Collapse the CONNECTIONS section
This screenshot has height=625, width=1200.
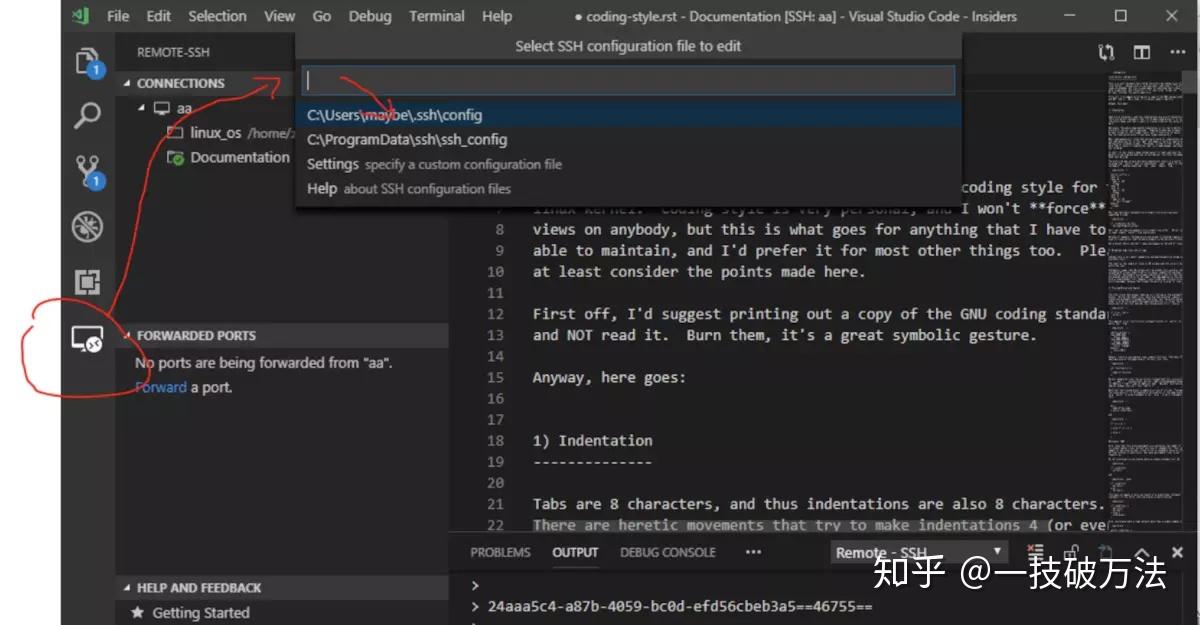point(128,83)
